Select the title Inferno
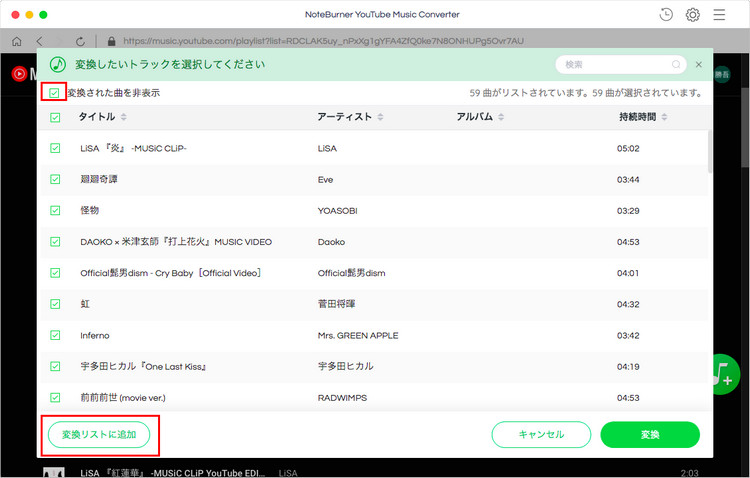This screenshot has width=750, height=478. (x=95, y=335)
